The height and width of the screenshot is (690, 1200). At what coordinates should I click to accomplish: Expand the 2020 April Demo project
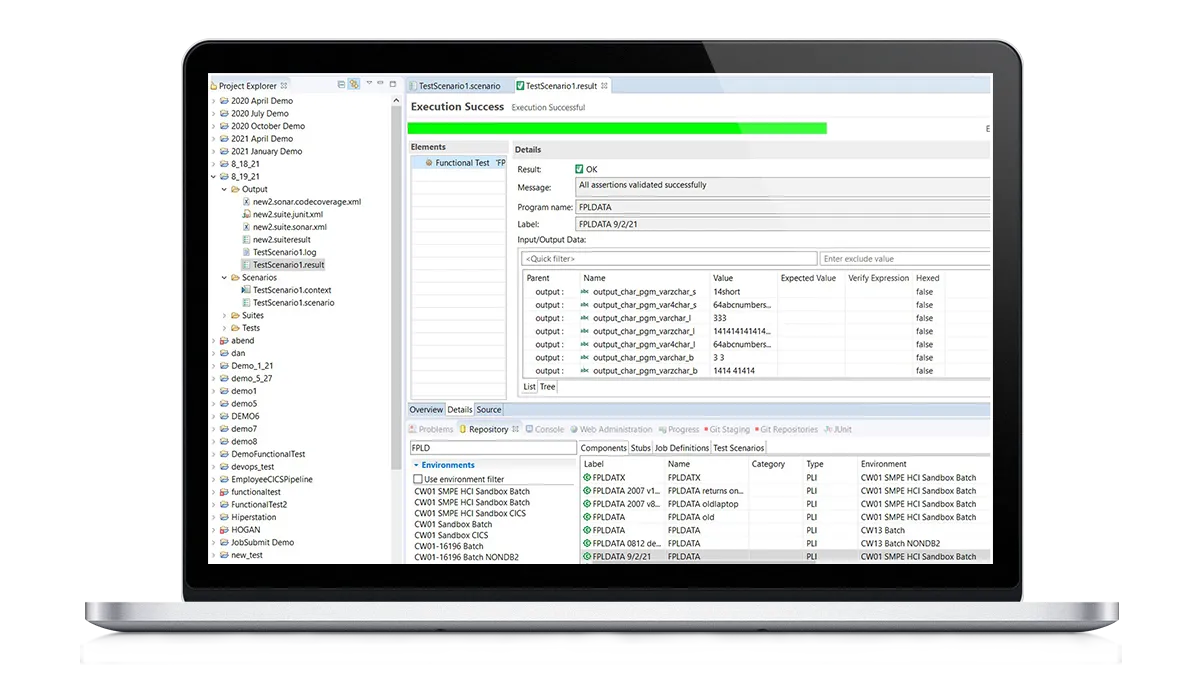tap(213, 101)
